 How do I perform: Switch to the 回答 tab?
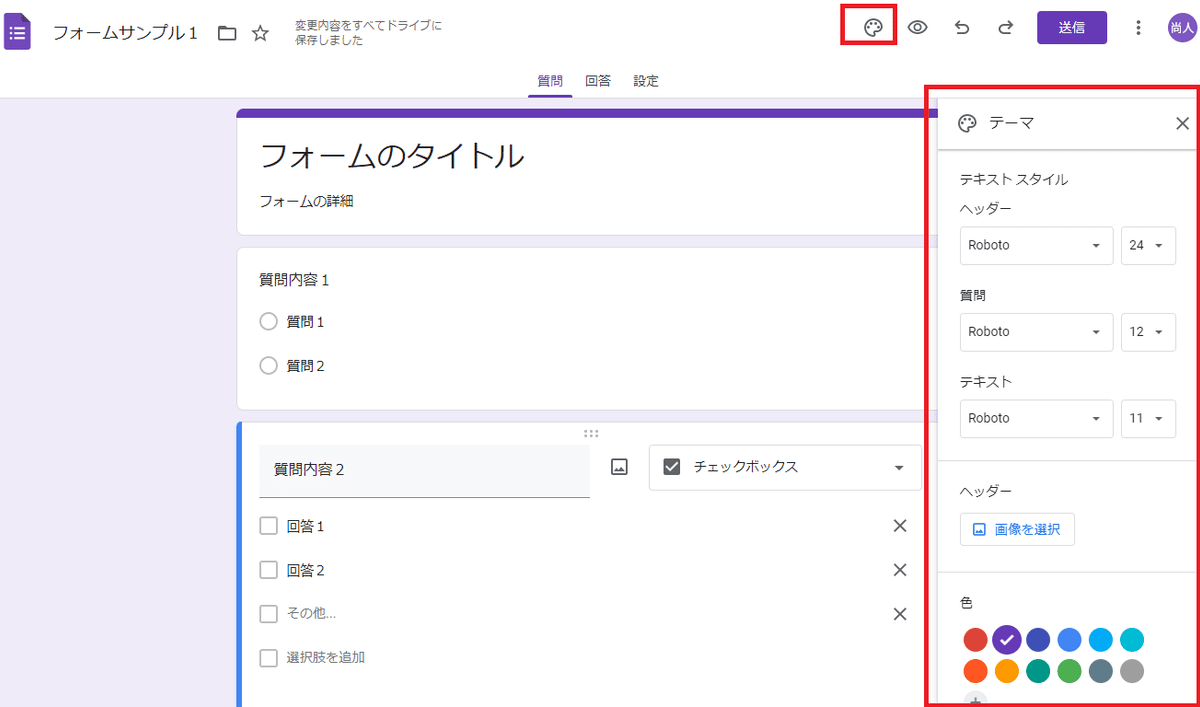598,81
